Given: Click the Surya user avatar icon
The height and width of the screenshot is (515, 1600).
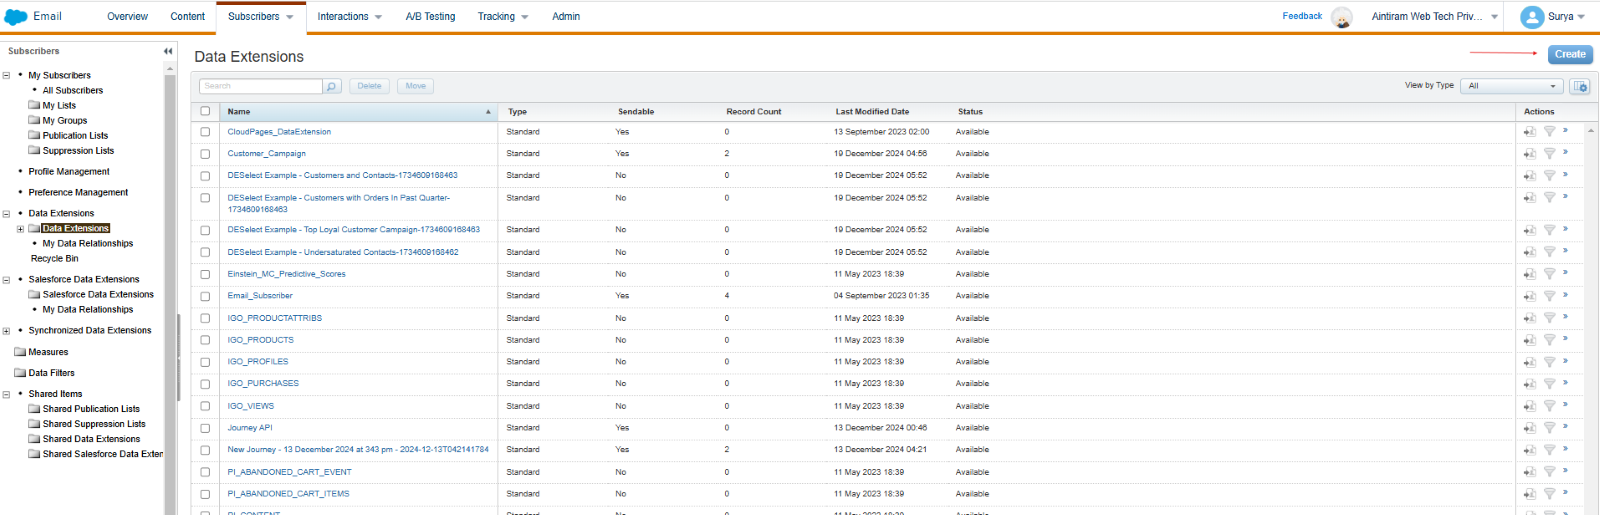Looking at the screenshot, I should (1531, 17).
